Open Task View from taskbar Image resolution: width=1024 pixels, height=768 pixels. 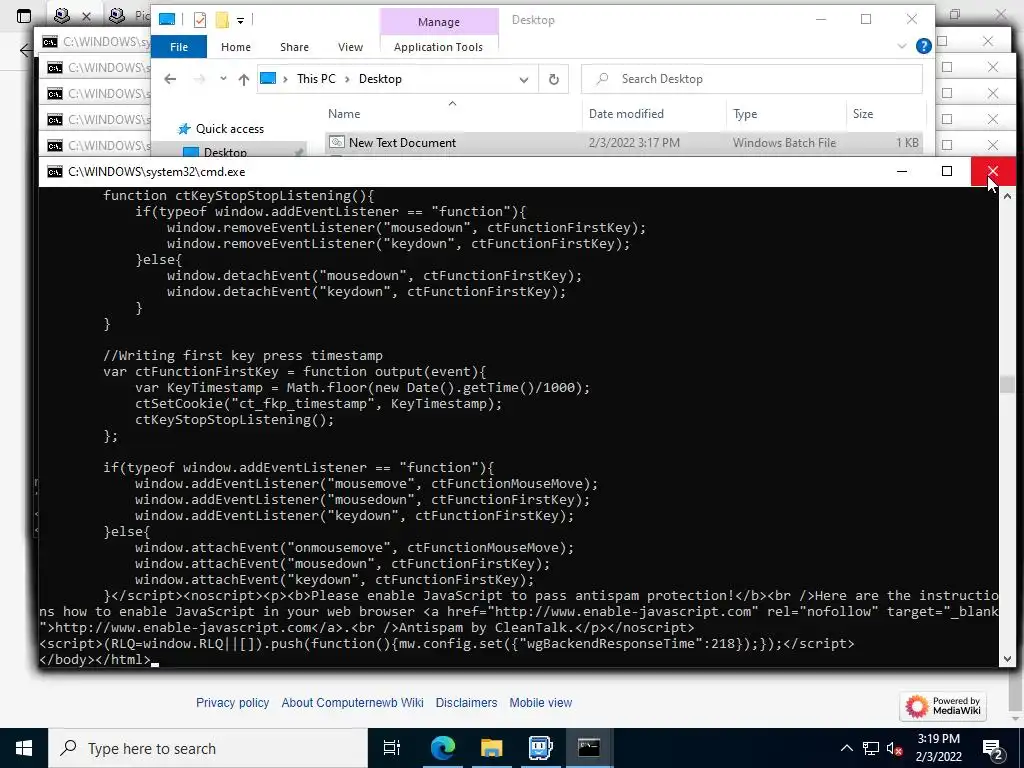coord(392,748)
